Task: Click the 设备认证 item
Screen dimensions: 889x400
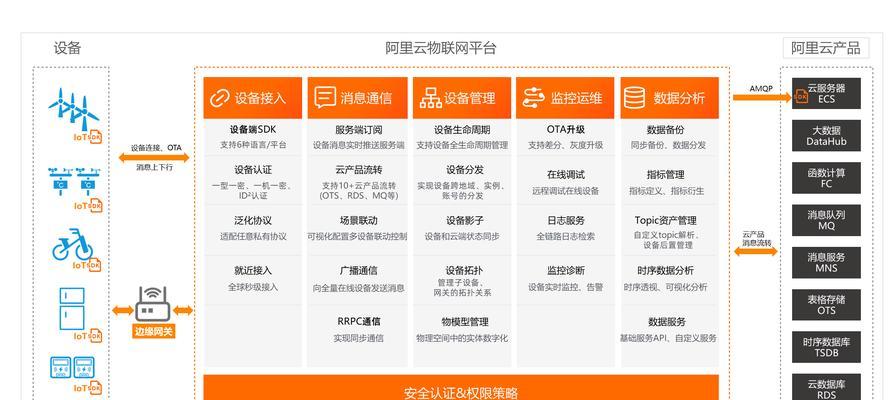Action: coord(253,169)
